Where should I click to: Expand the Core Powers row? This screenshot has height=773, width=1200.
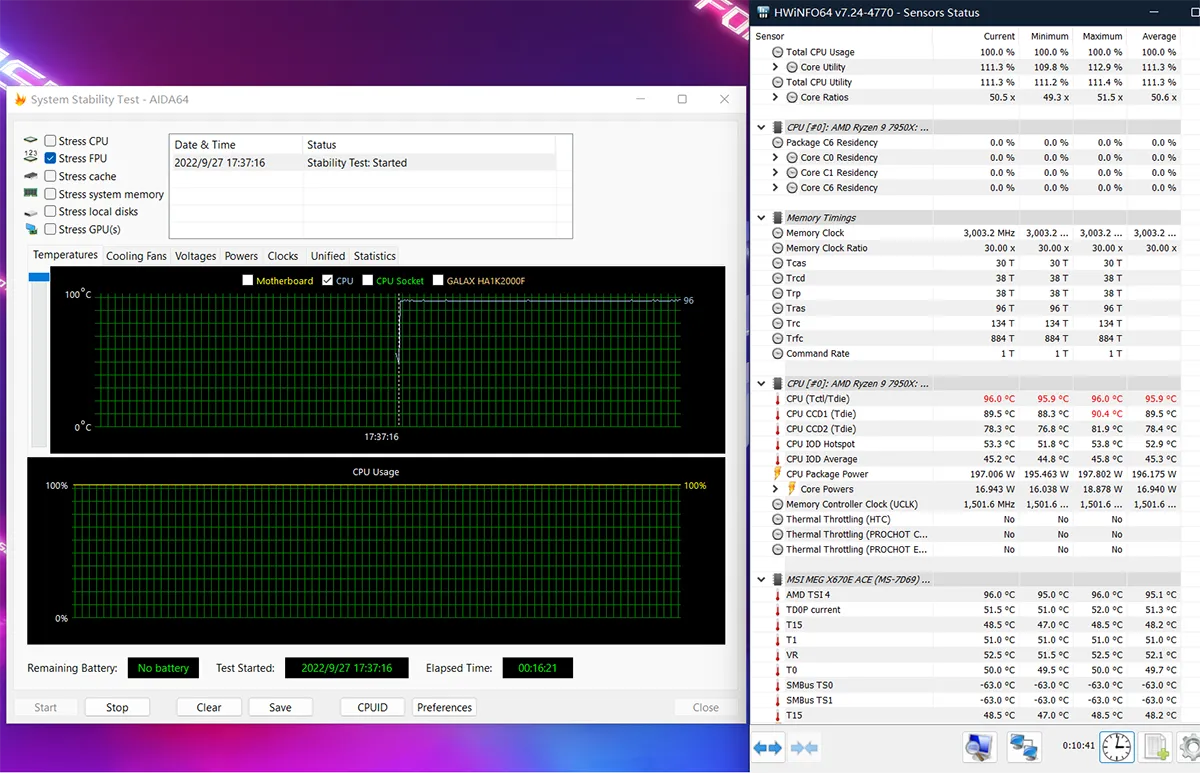click(777, 489)
